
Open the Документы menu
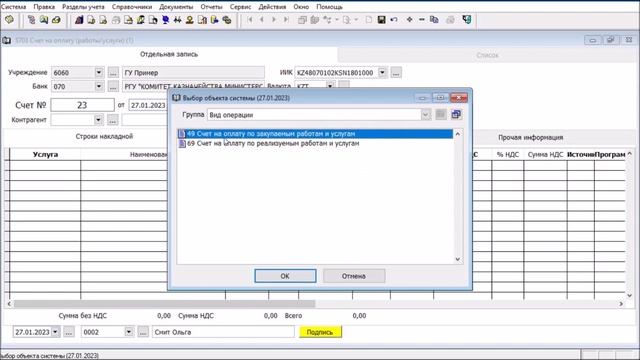pyautogui.click(x=176, y=7)
